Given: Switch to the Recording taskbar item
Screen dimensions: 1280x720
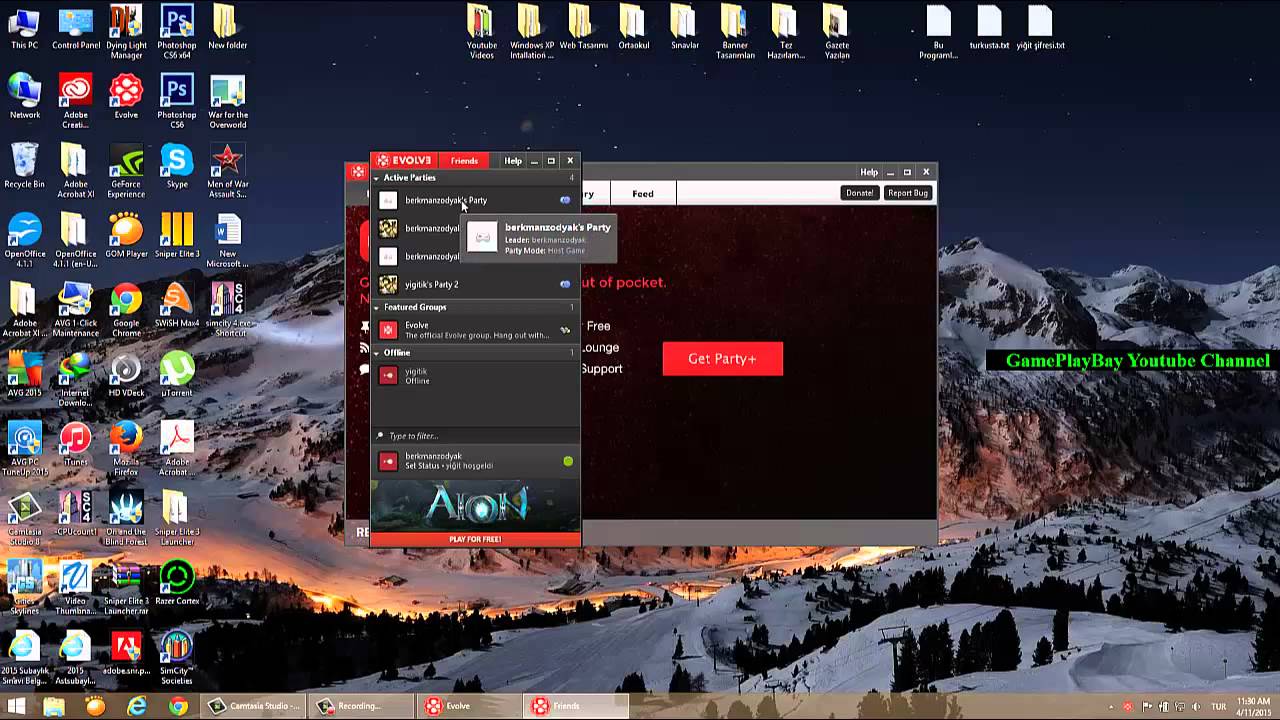Looking at the screenshot, I should pyautogui.click(x=360, y=706).
